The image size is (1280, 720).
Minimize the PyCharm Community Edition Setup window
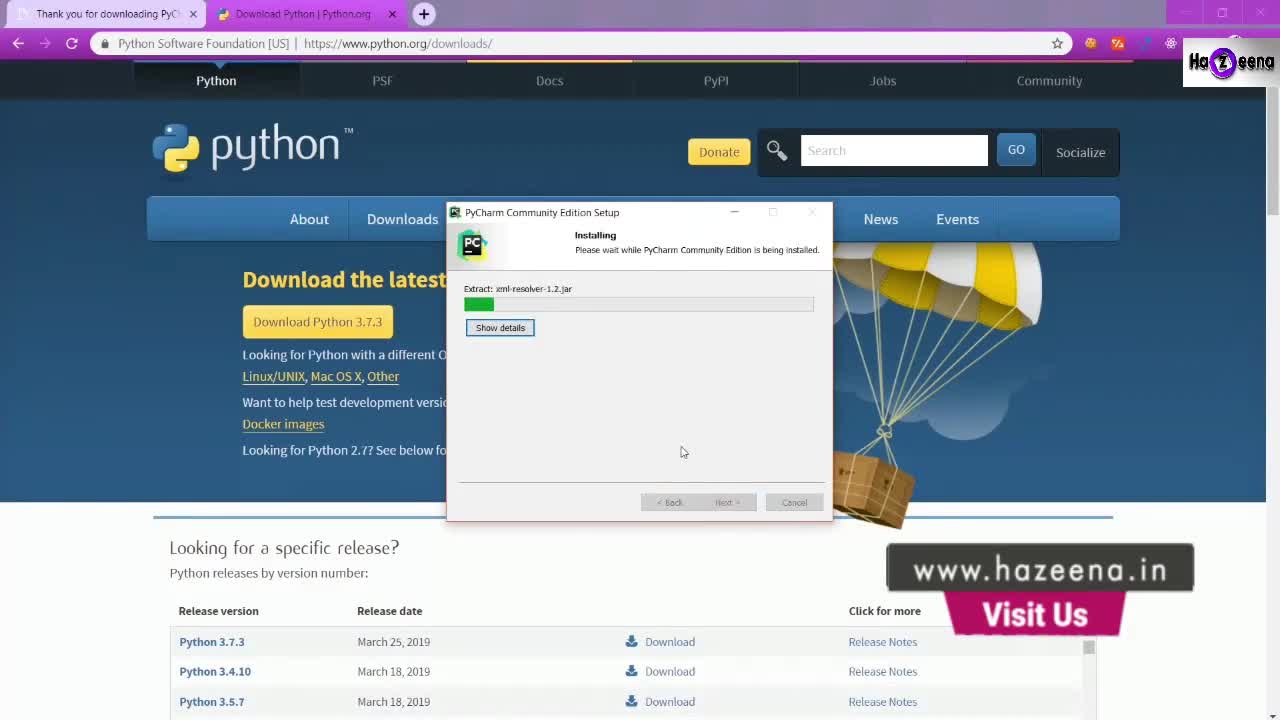[734, 212]
